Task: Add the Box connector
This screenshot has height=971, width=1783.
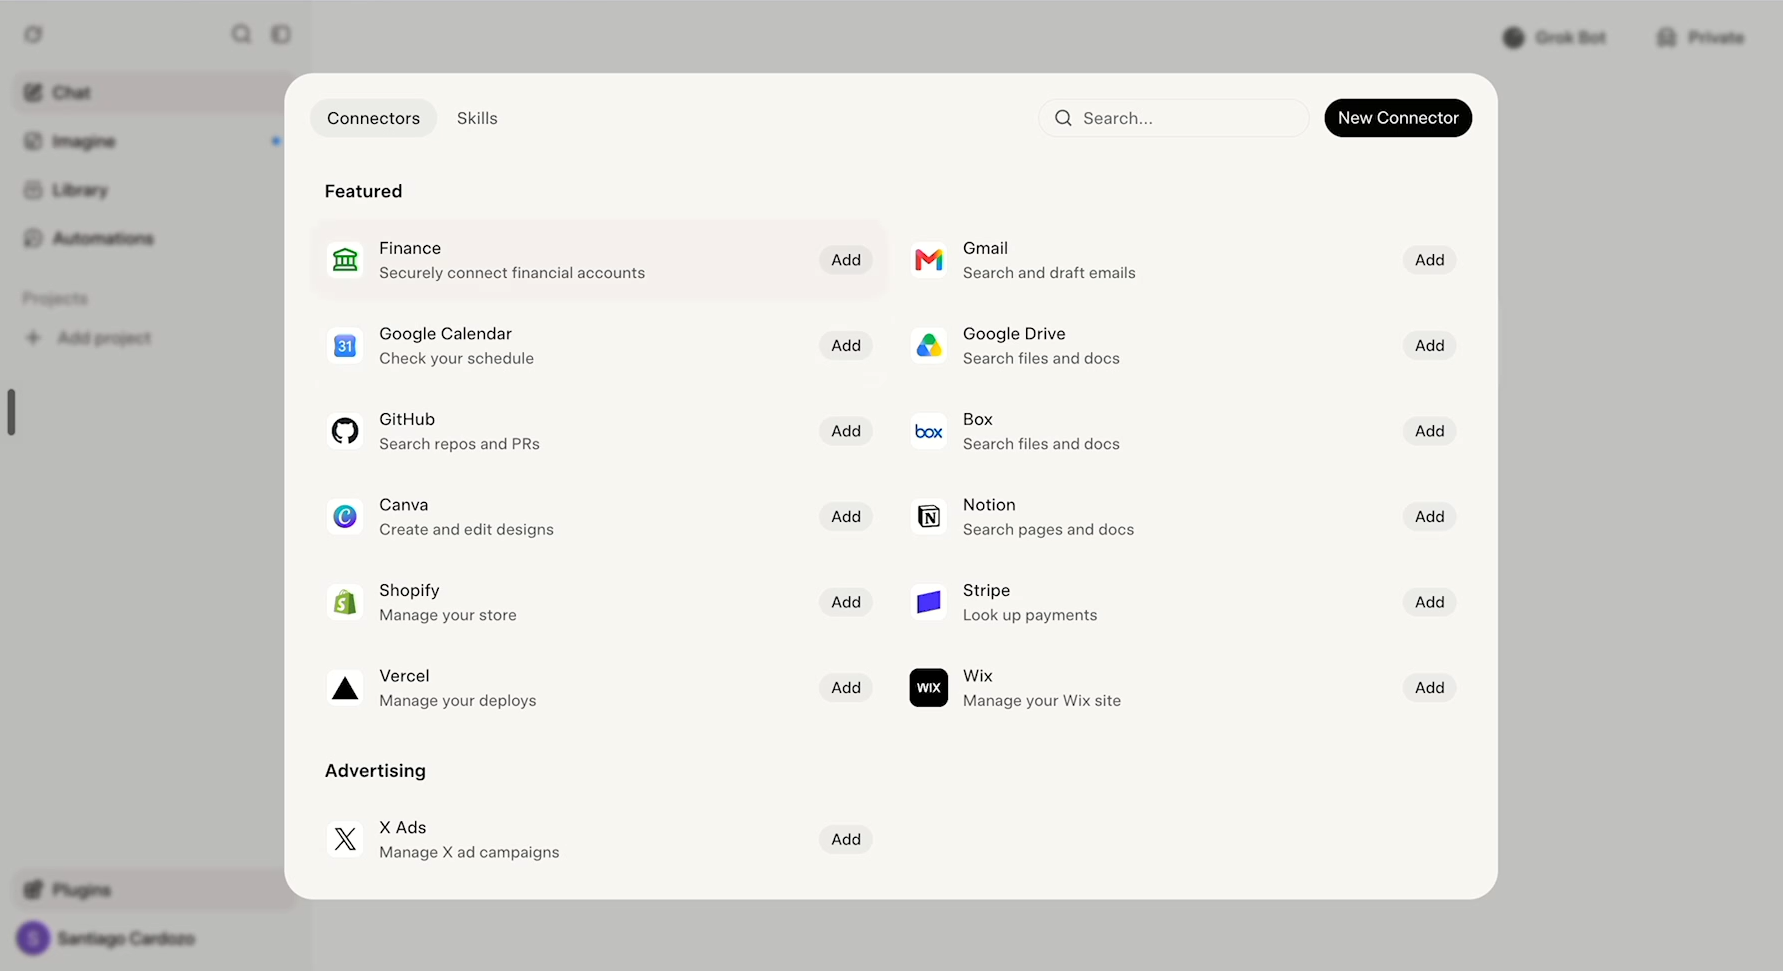Action: tap(1430, 431)
